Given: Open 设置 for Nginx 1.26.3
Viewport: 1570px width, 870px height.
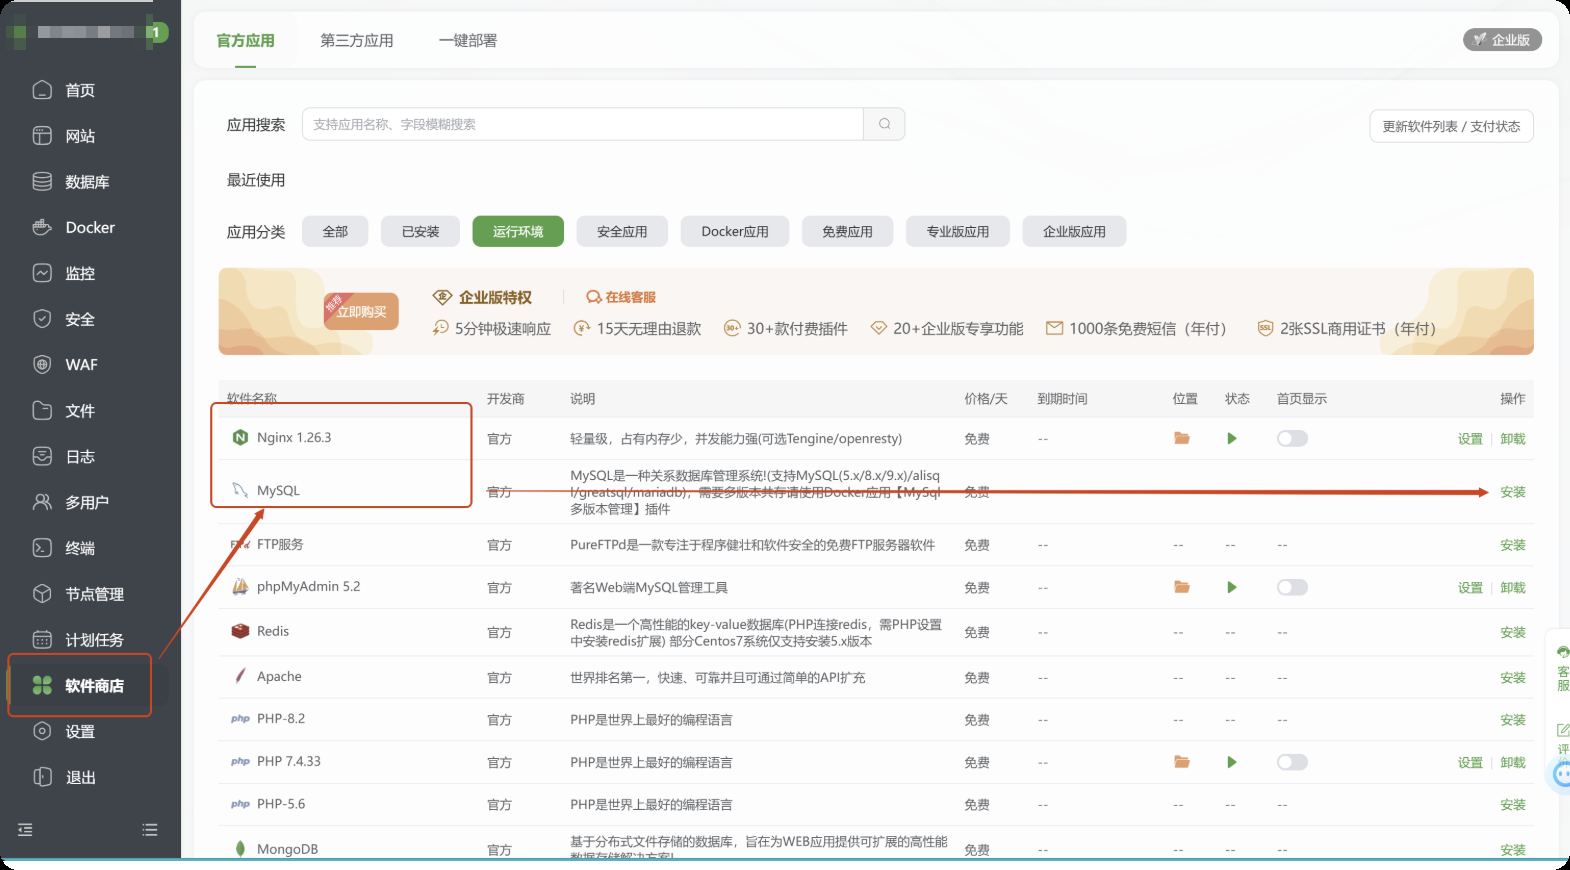Looking at the screenshot, I should tap(1469, 439).
